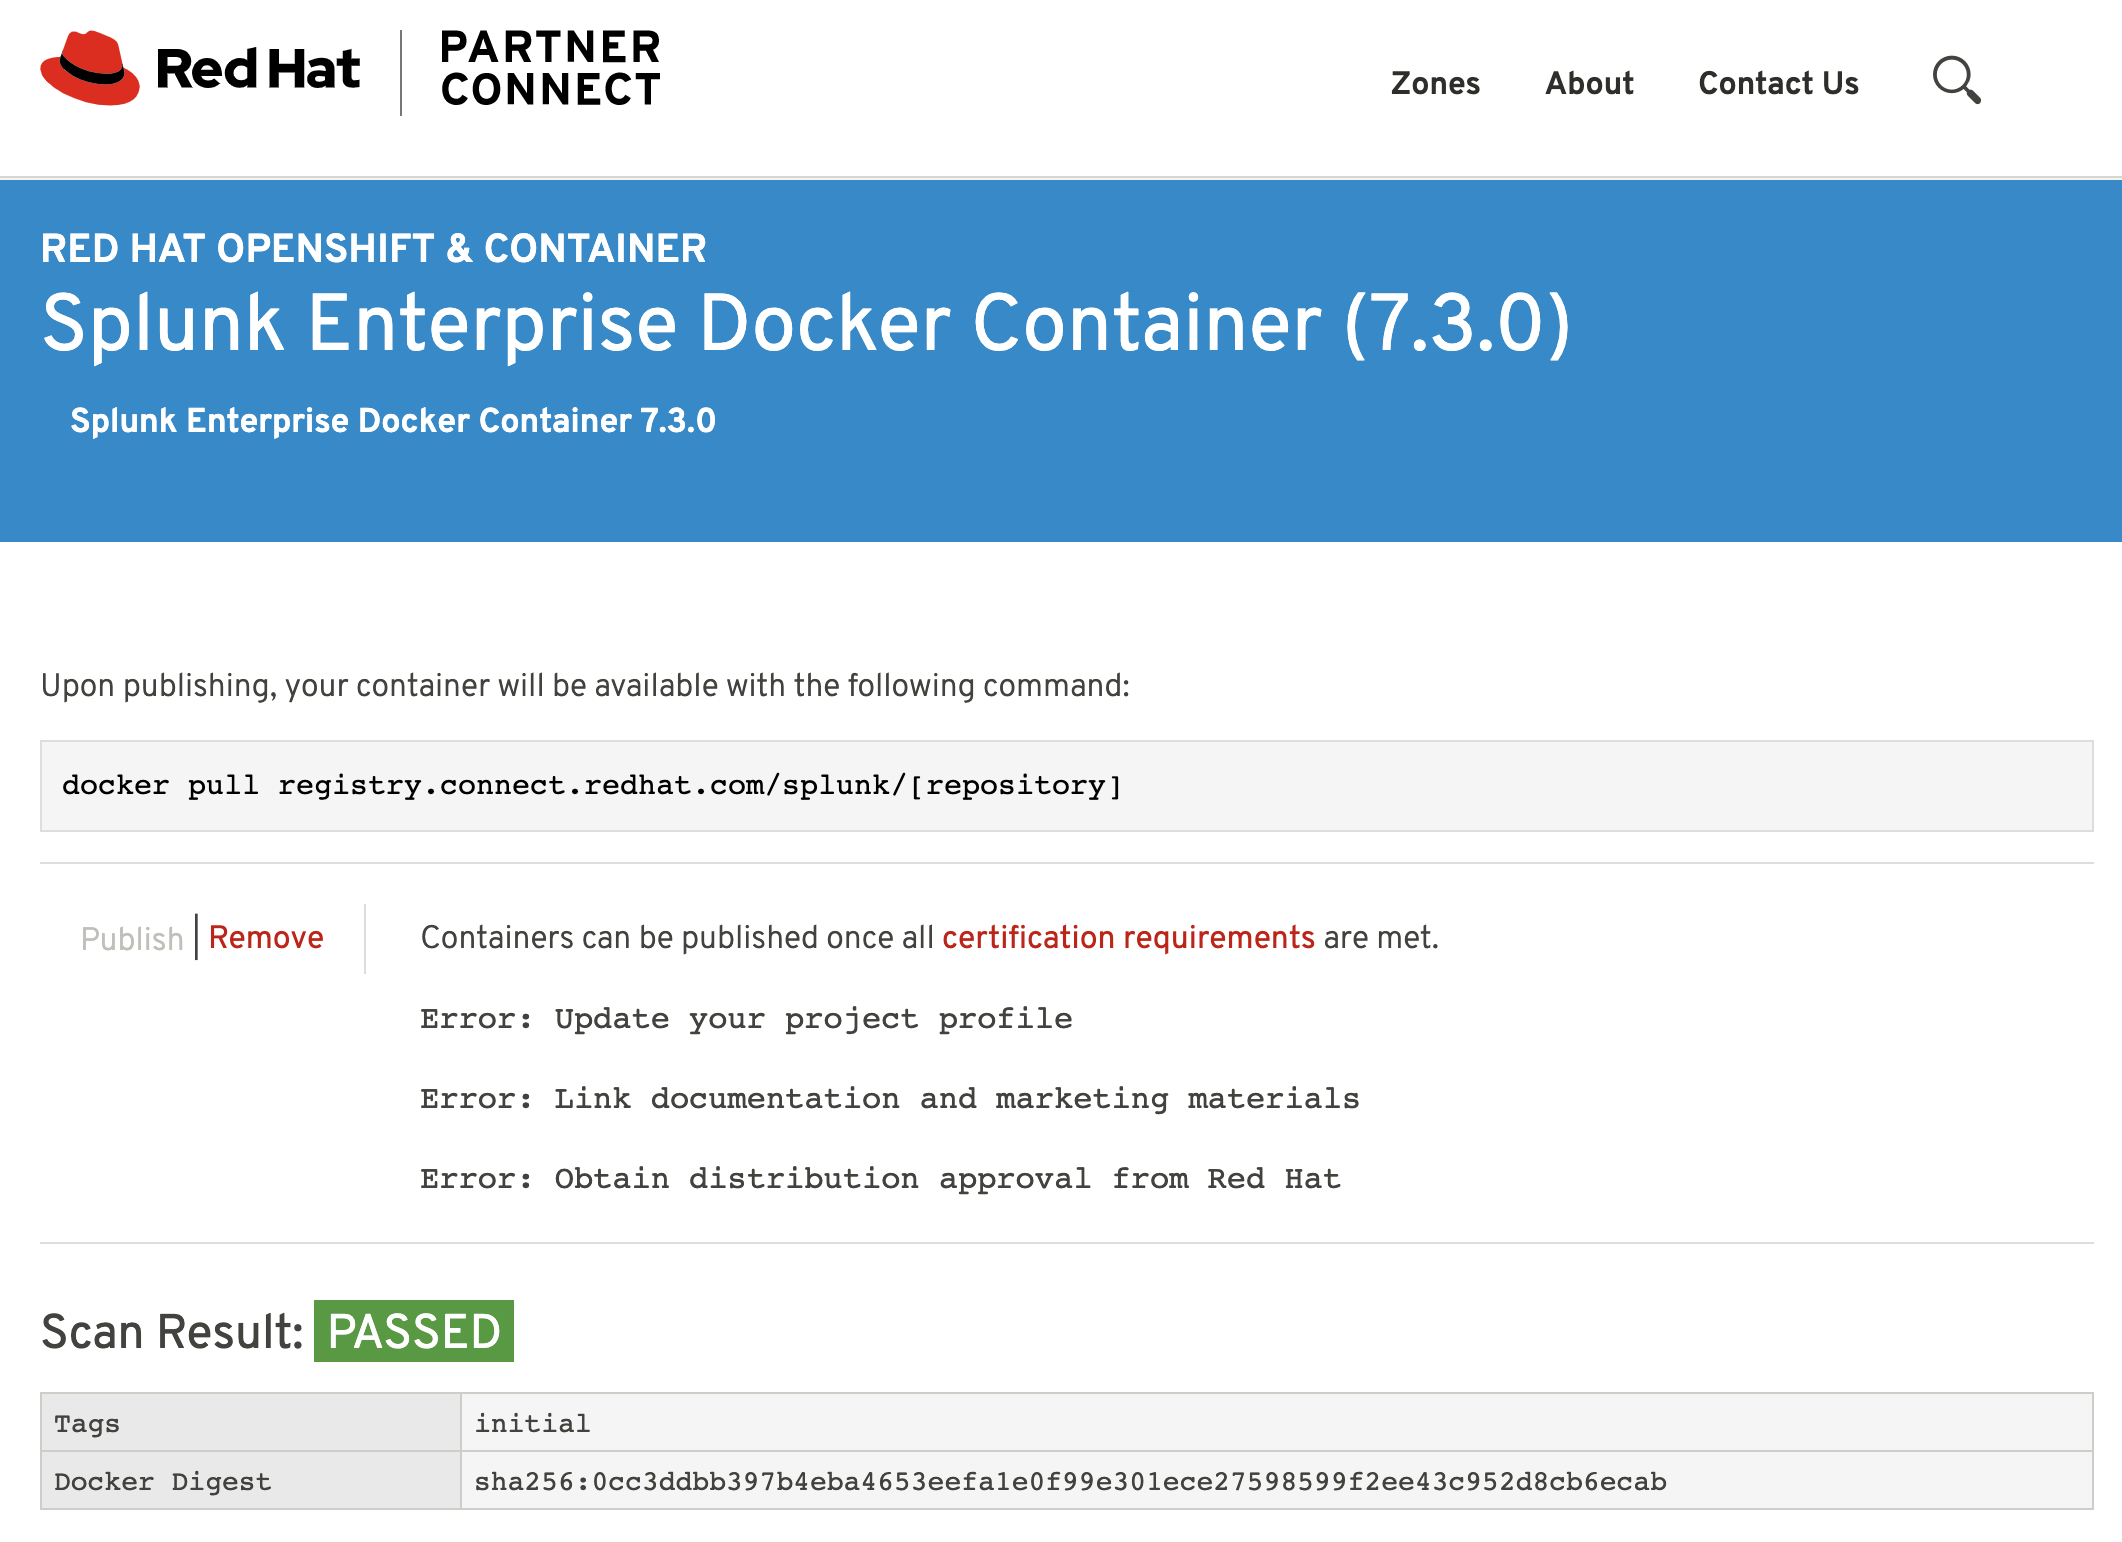Click the docker pull command box
2122x1542 pixels.
[x=1066, y=786]
